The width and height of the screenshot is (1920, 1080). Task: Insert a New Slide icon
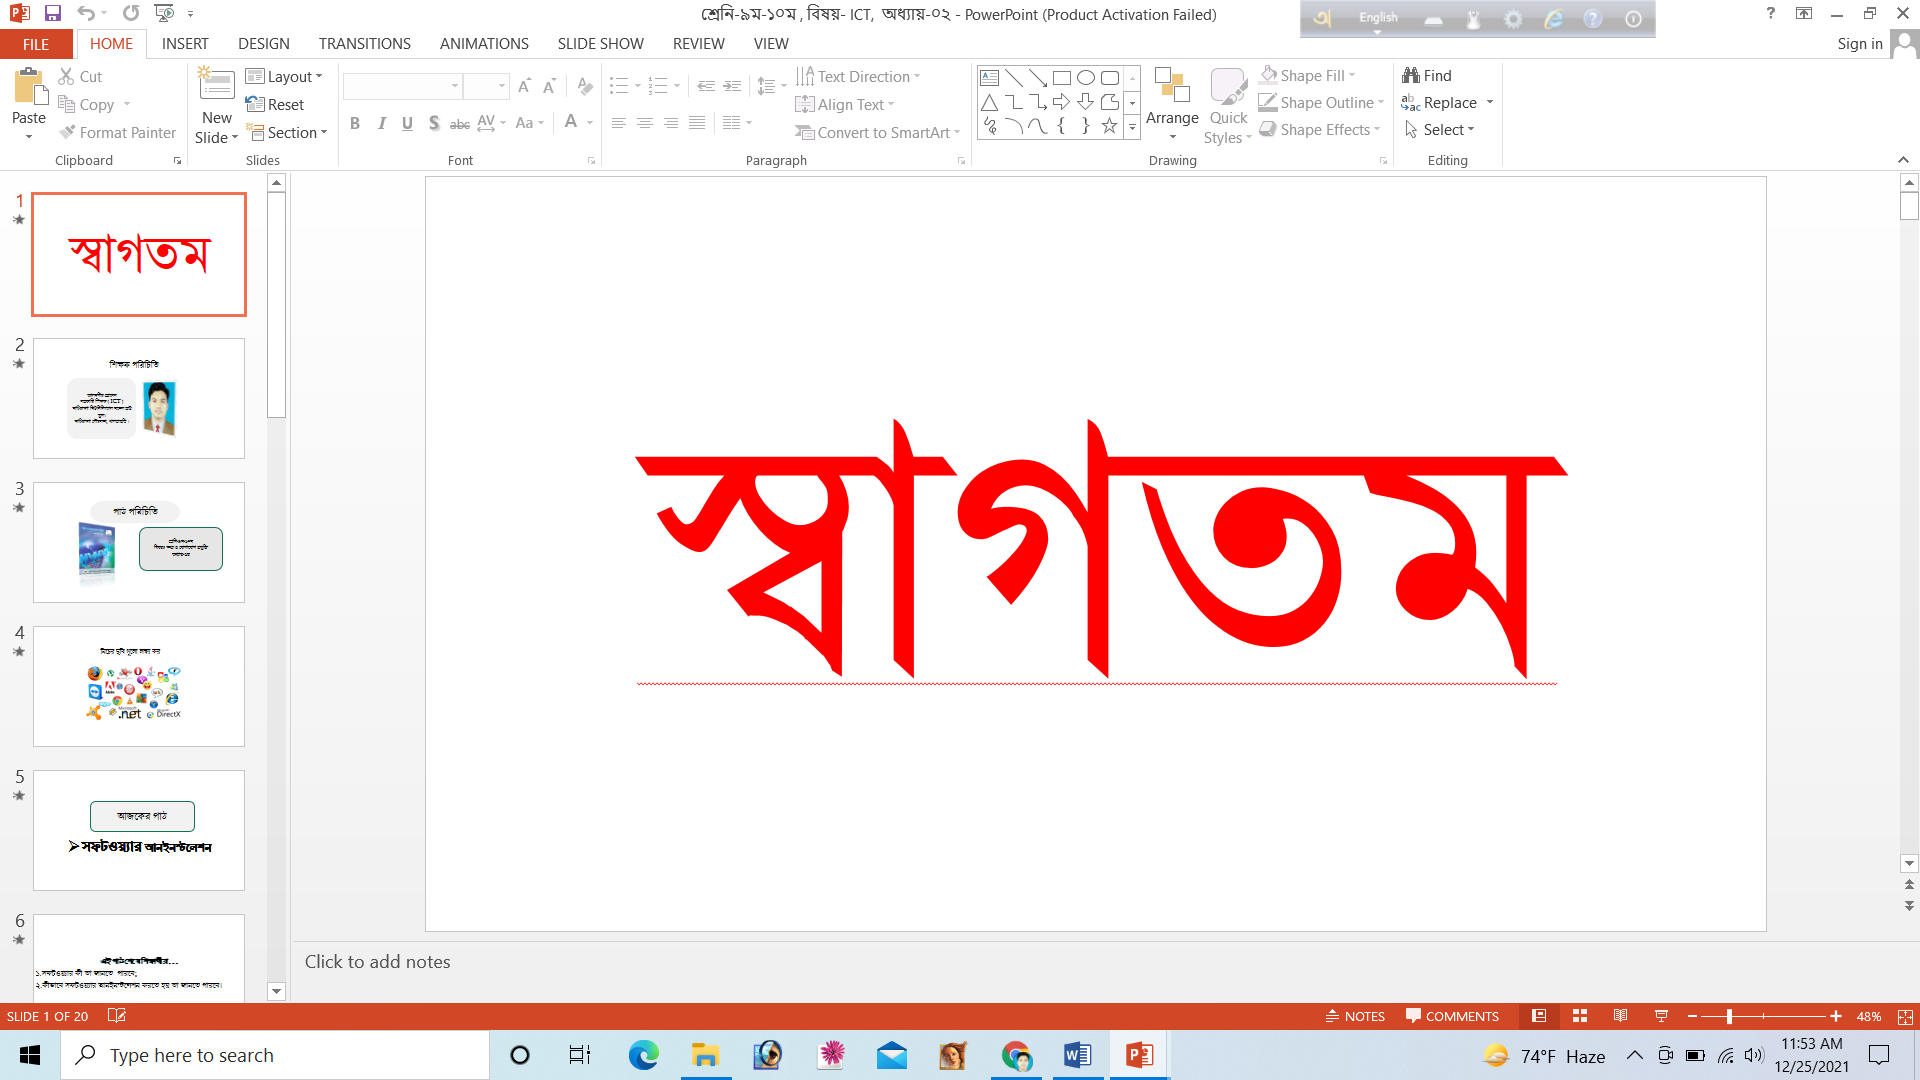pyautogui.click(x=216, y=83)
